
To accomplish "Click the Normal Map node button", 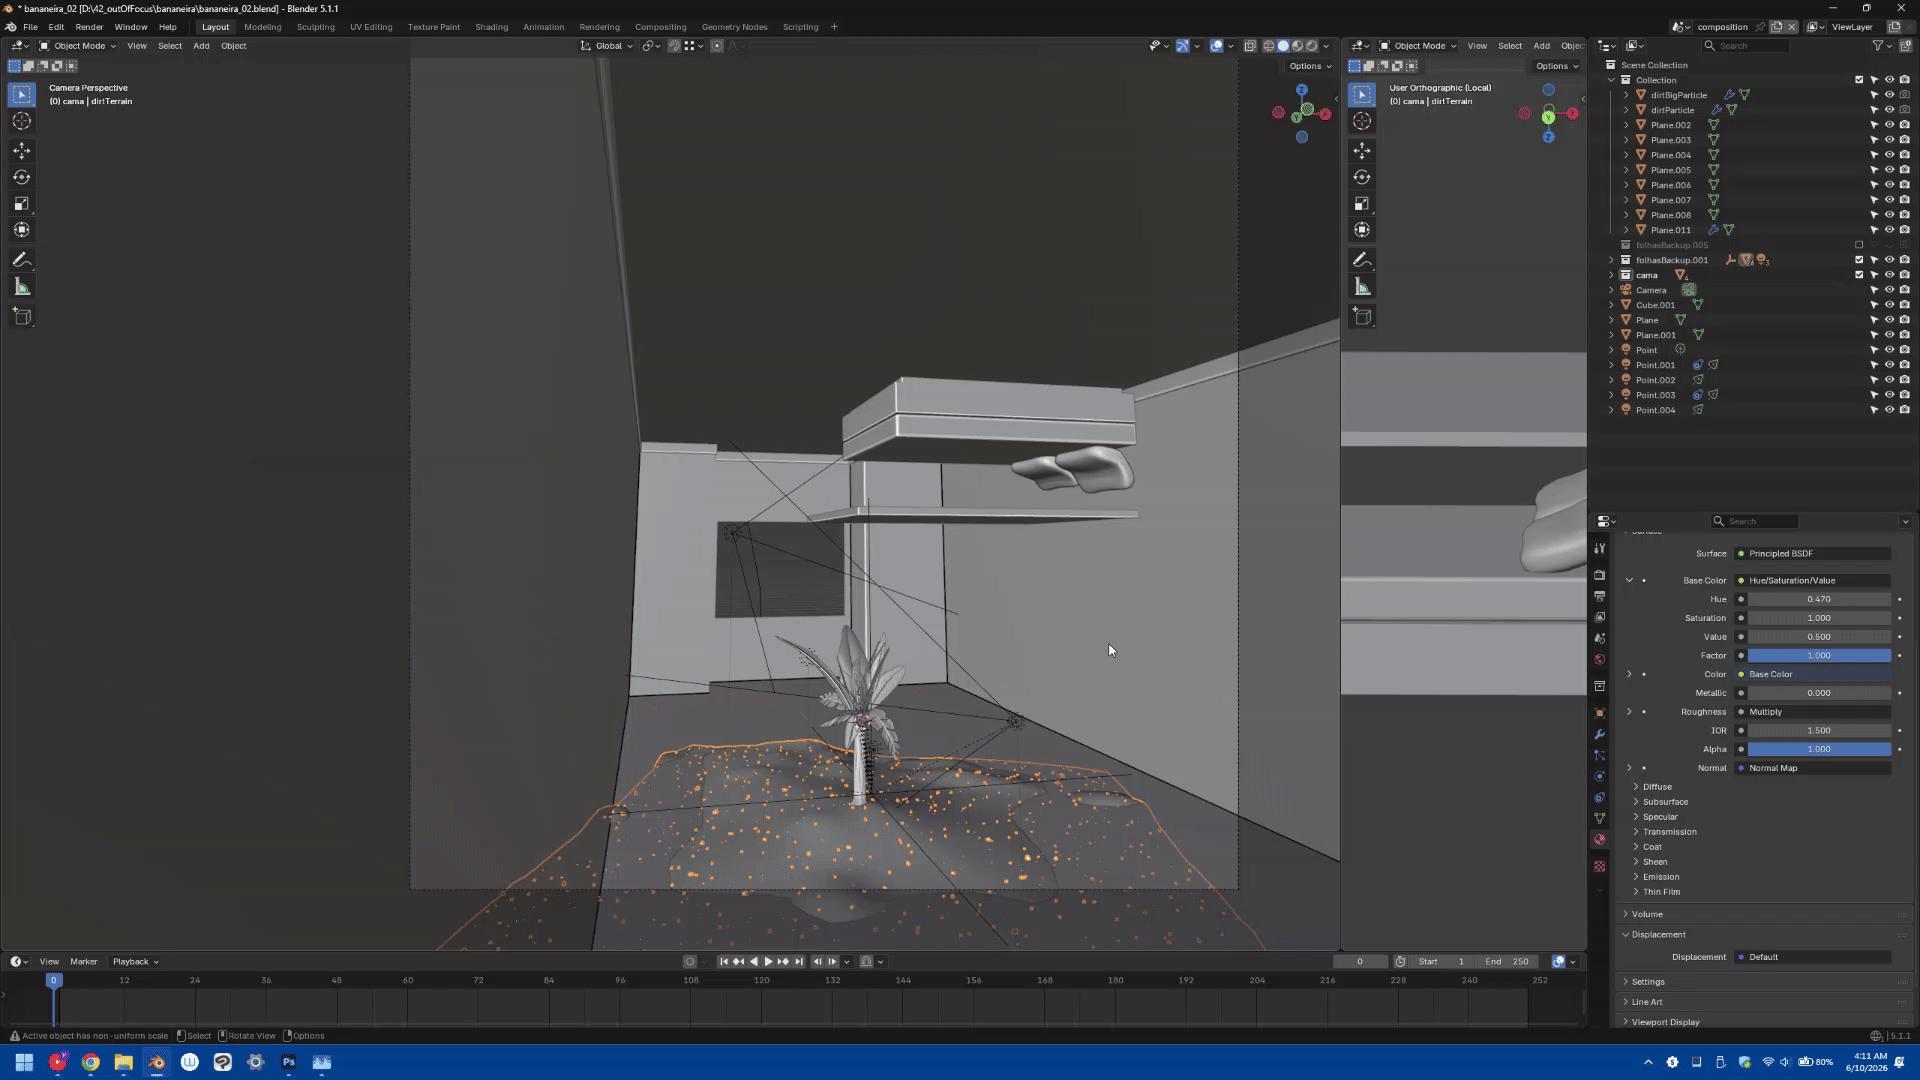I will (1812, 768).
